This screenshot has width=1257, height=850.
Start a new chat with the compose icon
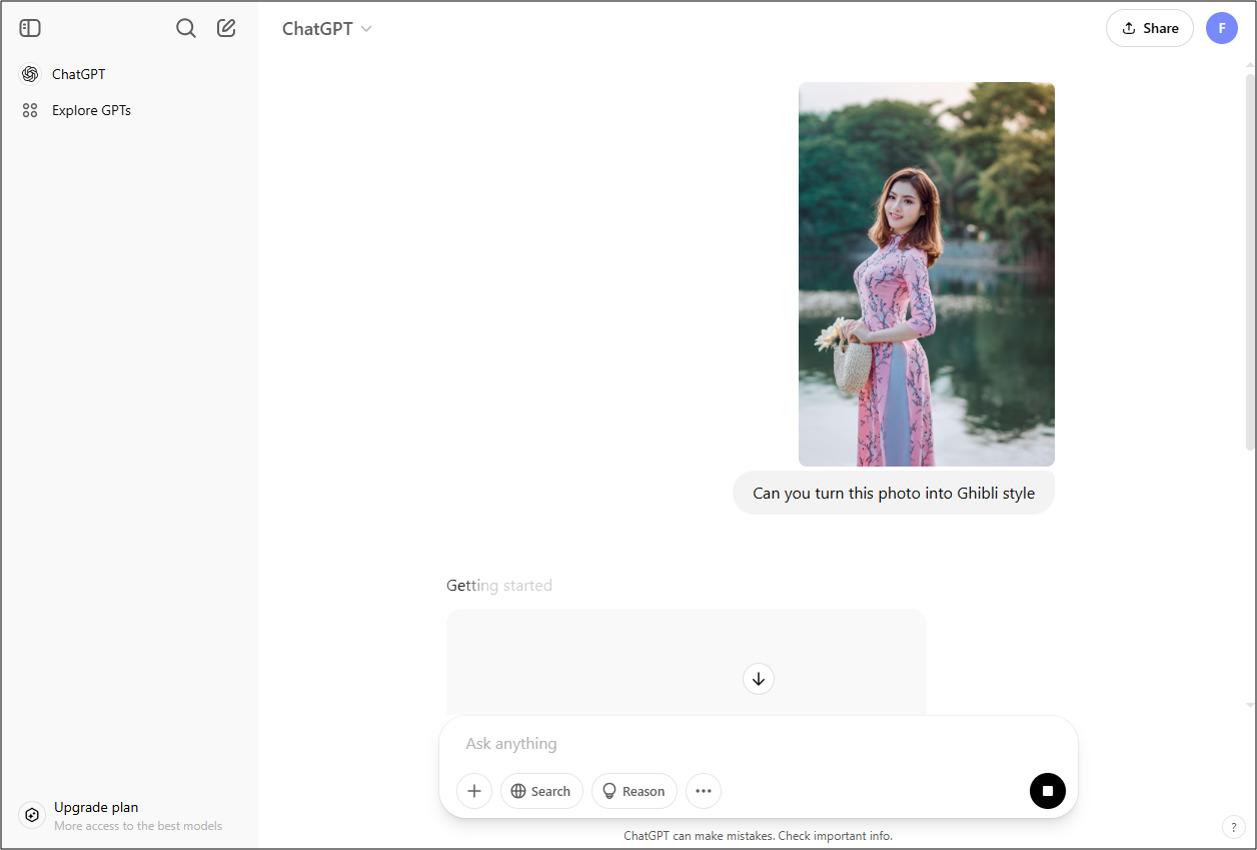pyautogui.click(x=226, y=28)
